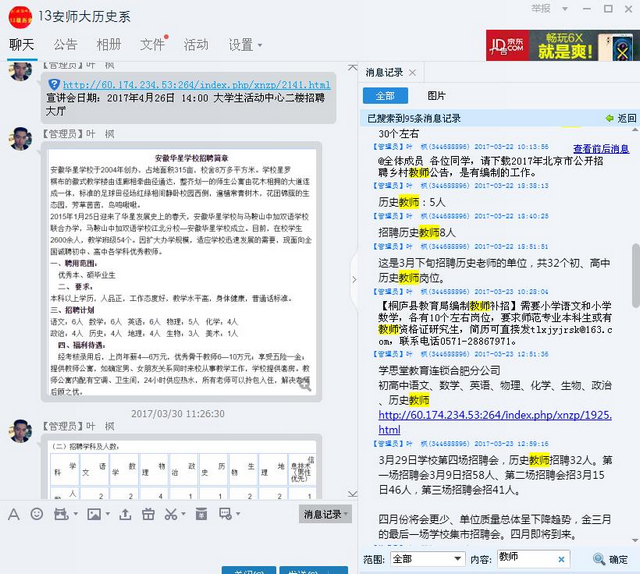Switch to the 公告 tab

[x=65, y=45]
